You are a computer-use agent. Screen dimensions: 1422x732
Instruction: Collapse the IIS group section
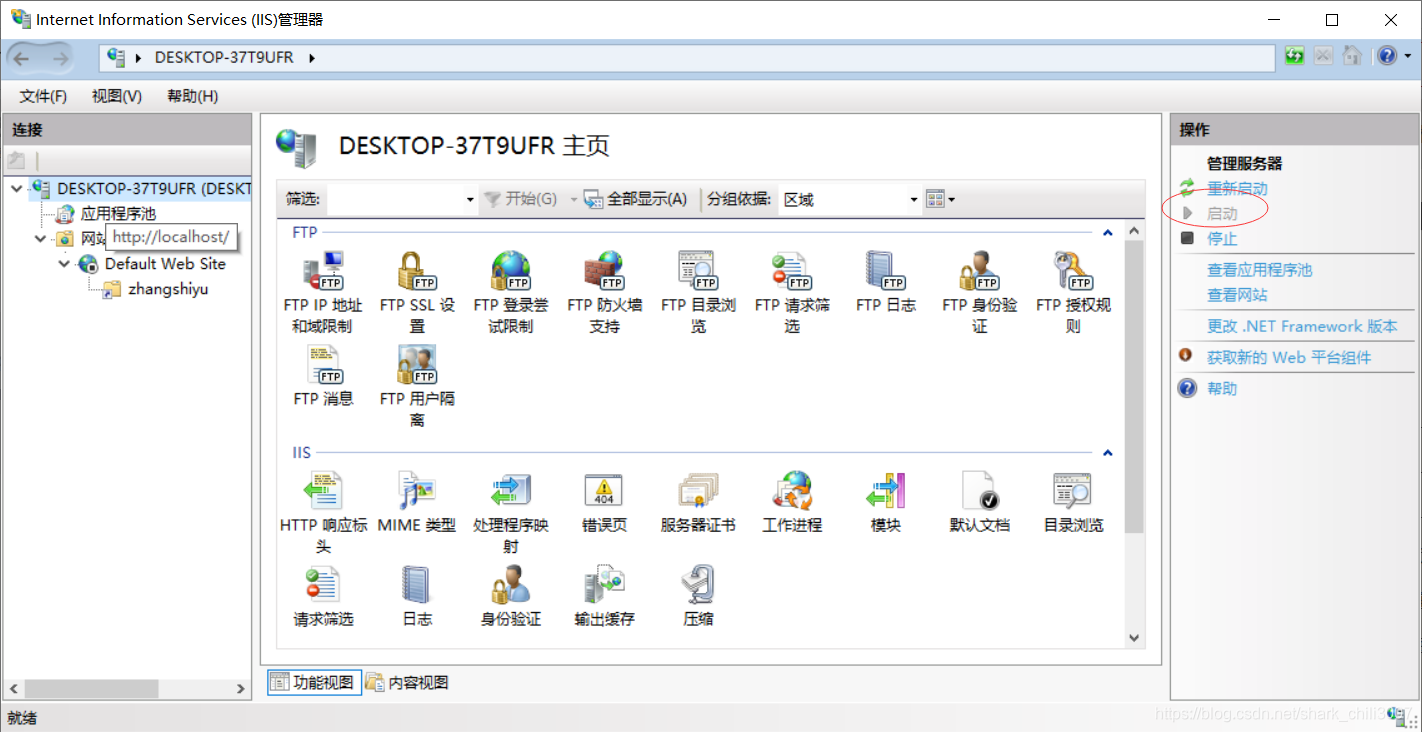pos(1107,453)
